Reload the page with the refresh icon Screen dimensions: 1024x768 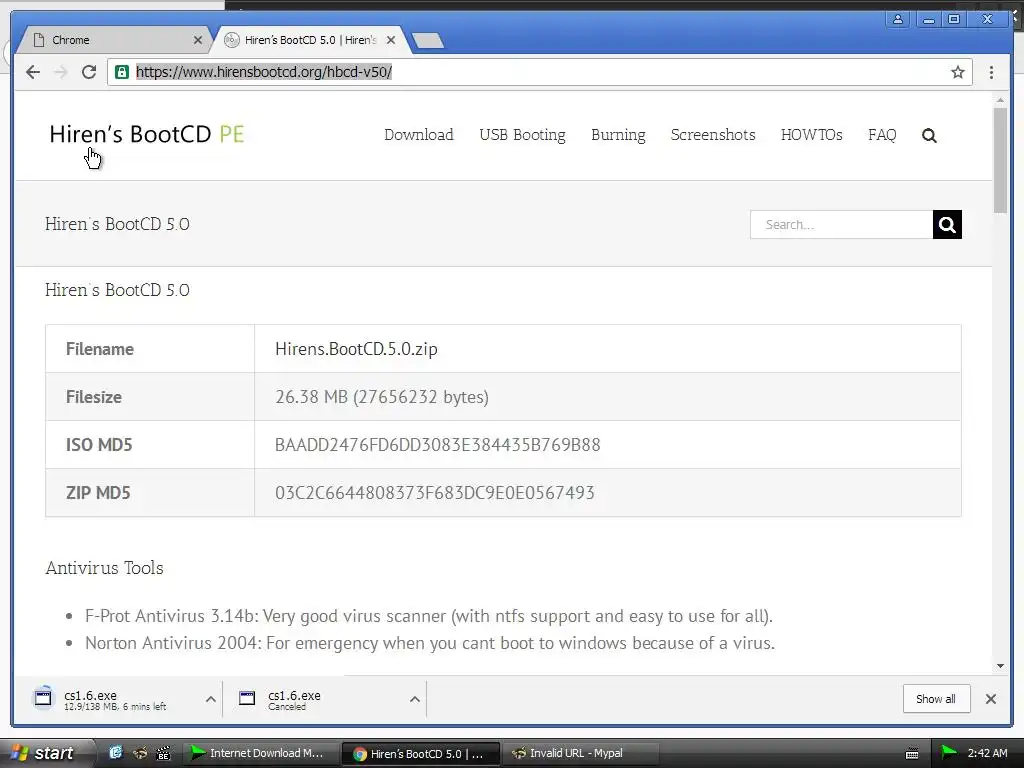coord(89,72)
